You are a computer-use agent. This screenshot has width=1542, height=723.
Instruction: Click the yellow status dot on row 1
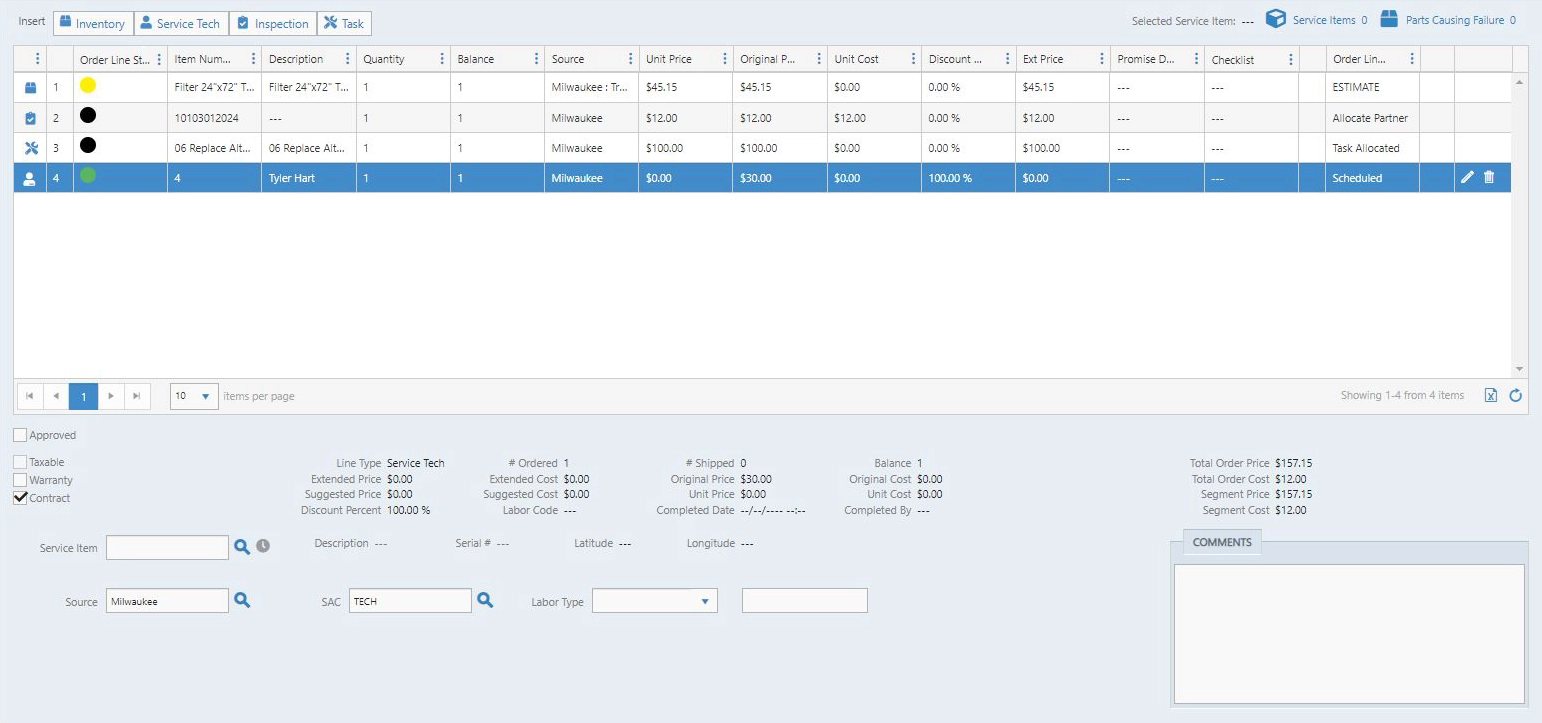(88, 86)
